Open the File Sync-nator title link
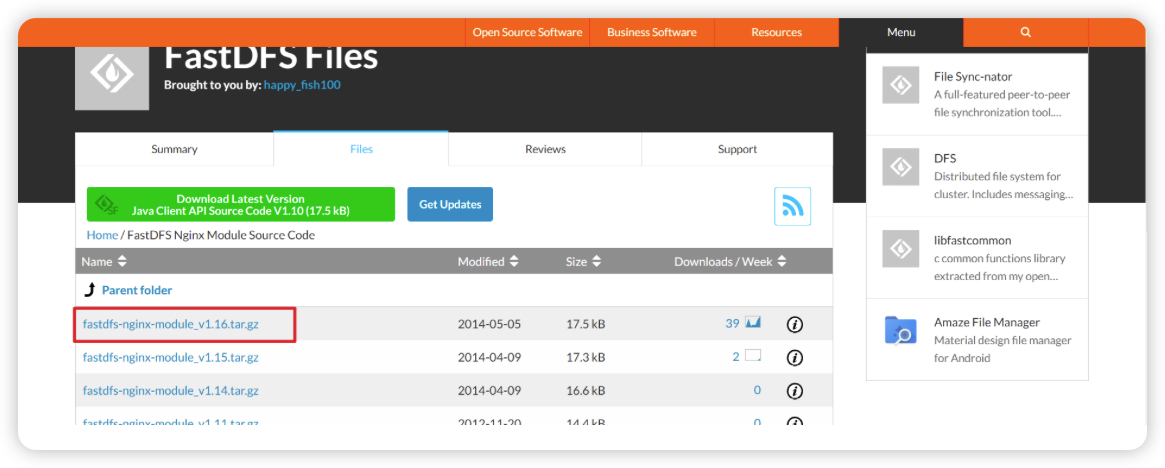The width and height of the screenshot is (1165, 468). click(x=973, y=77)
